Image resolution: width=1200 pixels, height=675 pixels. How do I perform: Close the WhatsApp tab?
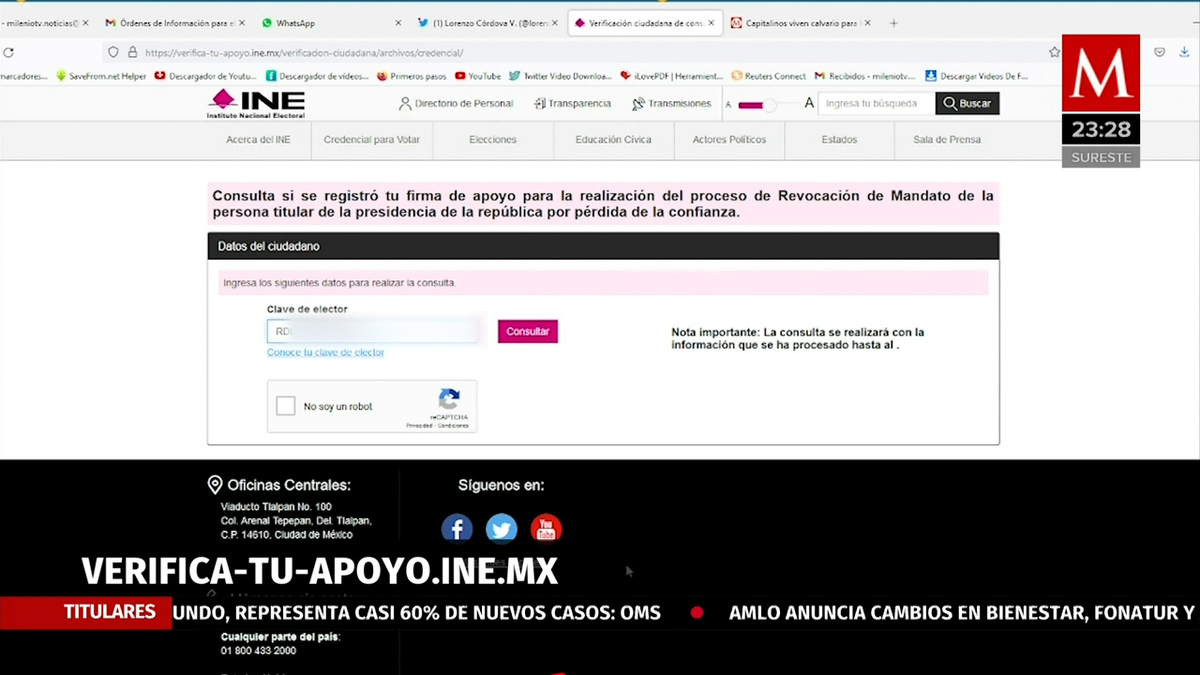coord(398,23)
